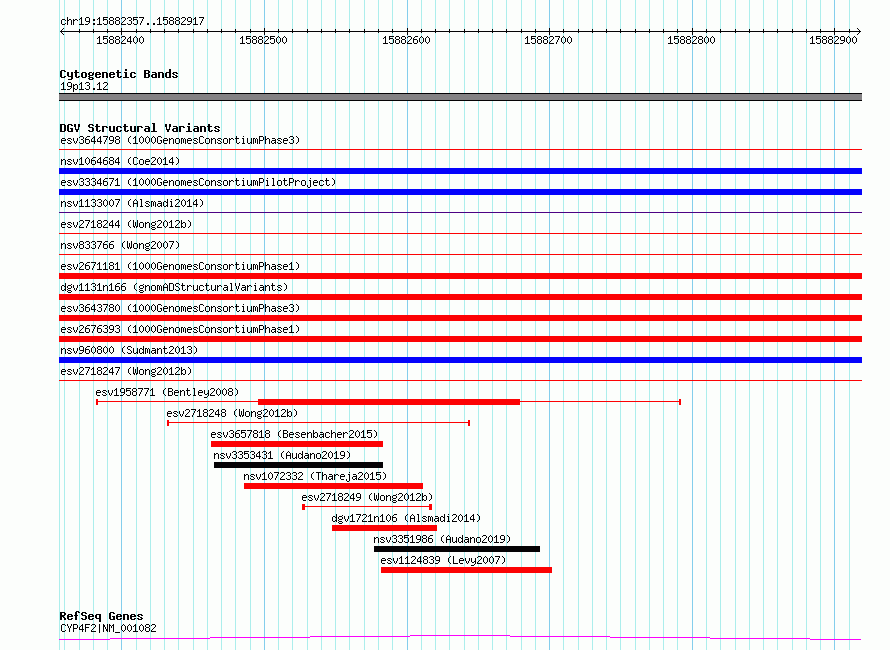Click ruler tick label 15882900
Image resolution: width=890 pixels, height=650 pixels.
[x=833, y=40]
